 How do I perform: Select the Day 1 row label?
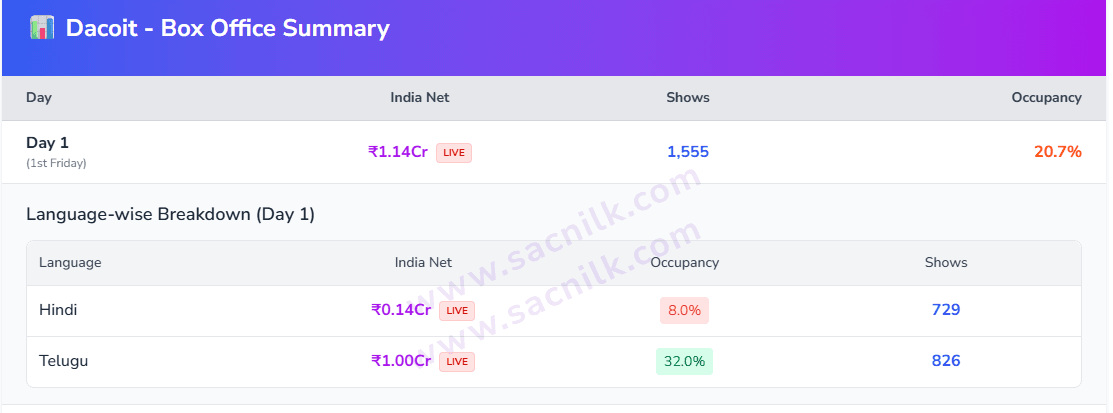tap(47, 143)
